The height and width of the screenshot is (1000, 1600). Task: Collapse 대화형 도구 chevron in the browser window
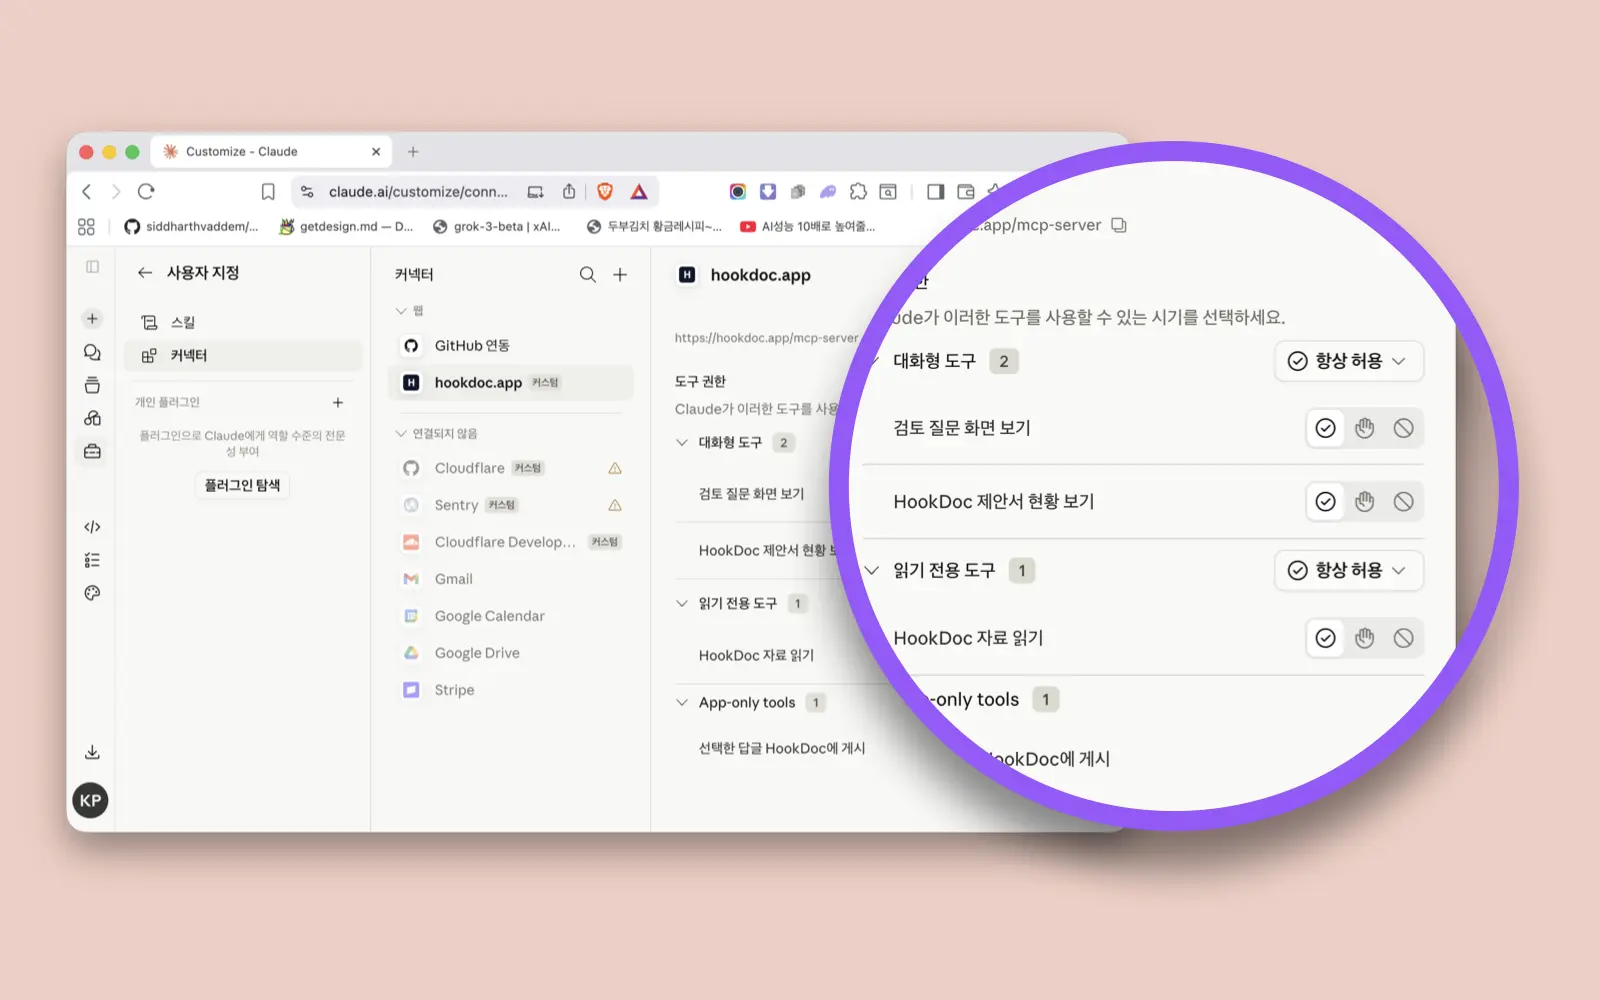(682, 442)
